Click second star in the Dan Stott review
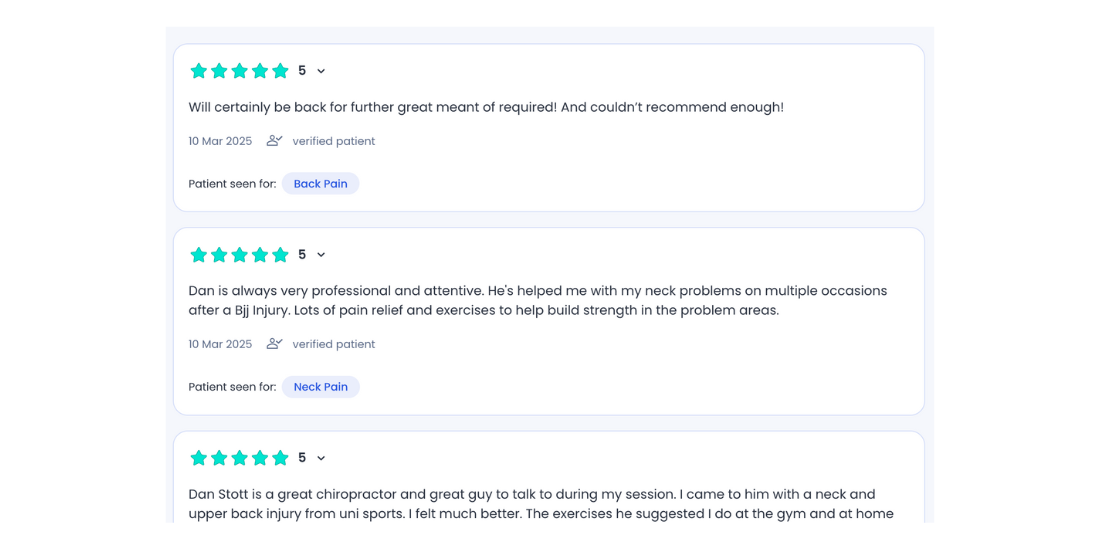The image size is (1100, 550). [219, 458]
